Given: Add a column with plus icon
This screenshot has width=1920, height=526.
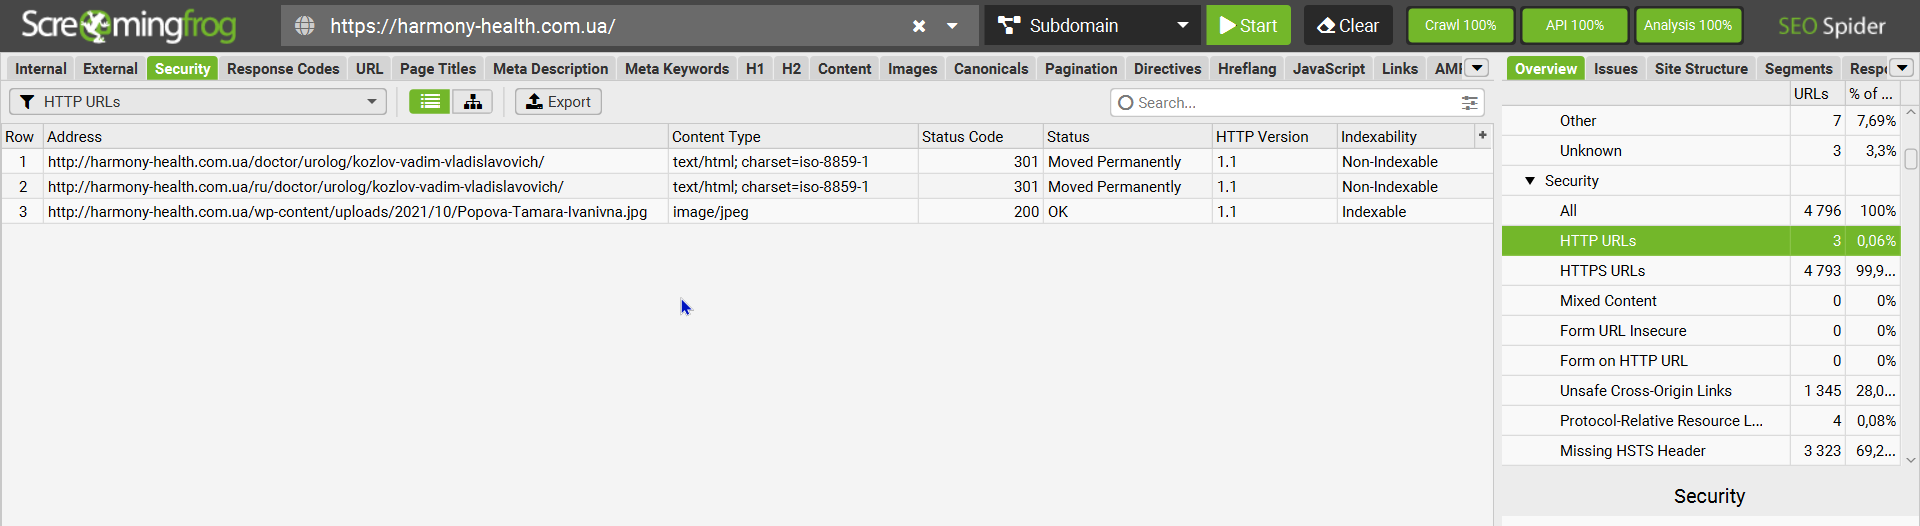Looking at the screenshot, I should pyautogui.click(x=1482, y=135).
